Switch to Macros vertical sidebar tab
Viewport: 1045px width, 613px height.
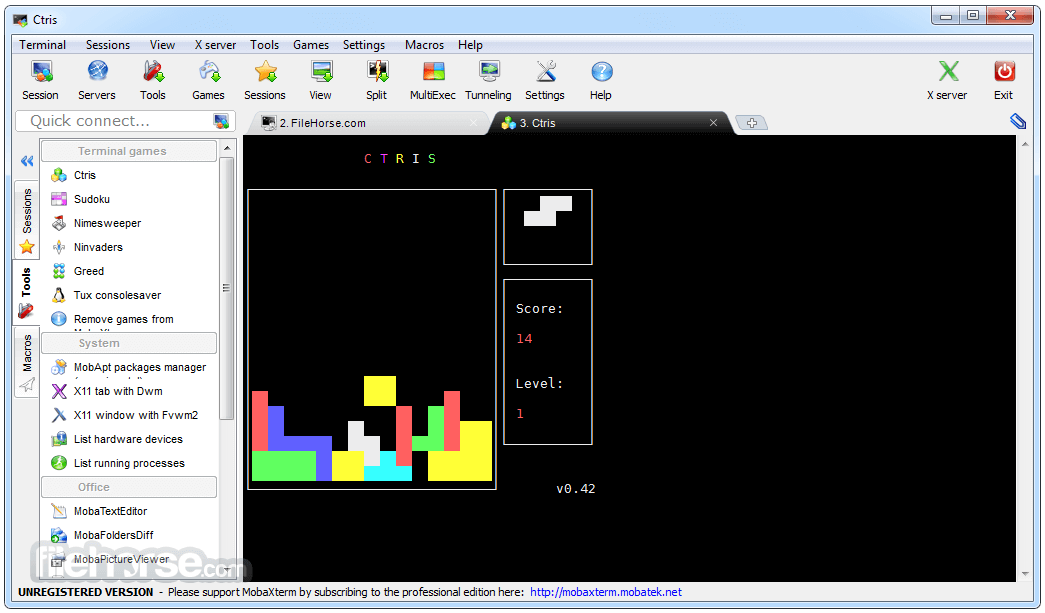point(27,362)
